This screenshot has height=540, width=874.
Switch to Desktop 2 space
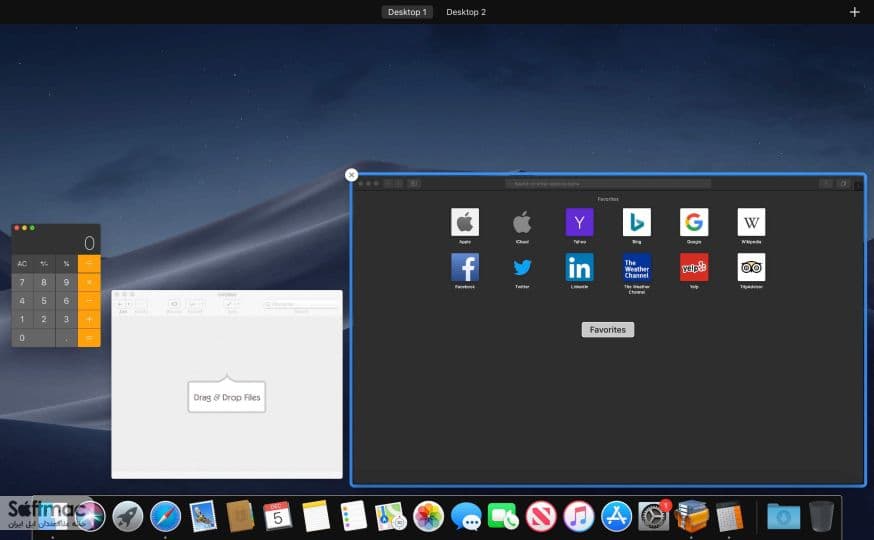[x=466, y=12]
